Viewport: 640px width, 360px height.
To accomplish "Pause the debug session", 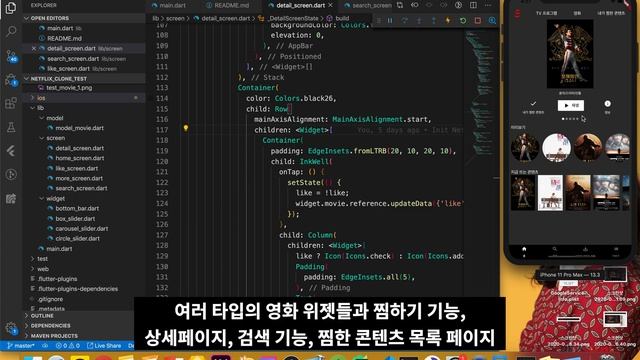I will click(390, 20).
